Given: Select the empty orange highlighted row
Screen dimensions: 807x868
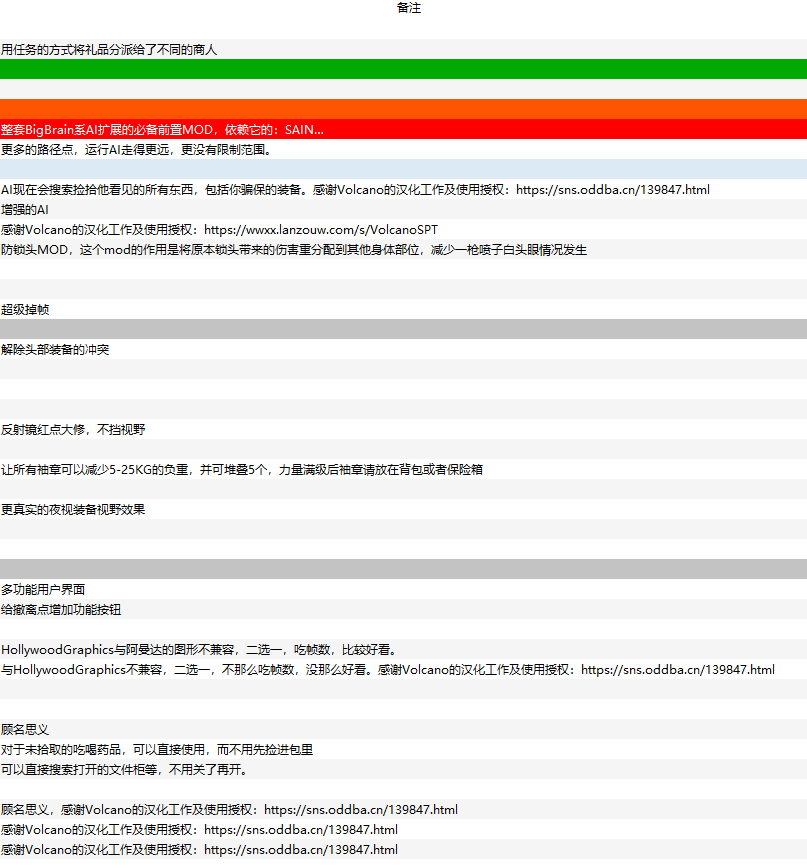Looking at the screenshot, I should (403, 109).
